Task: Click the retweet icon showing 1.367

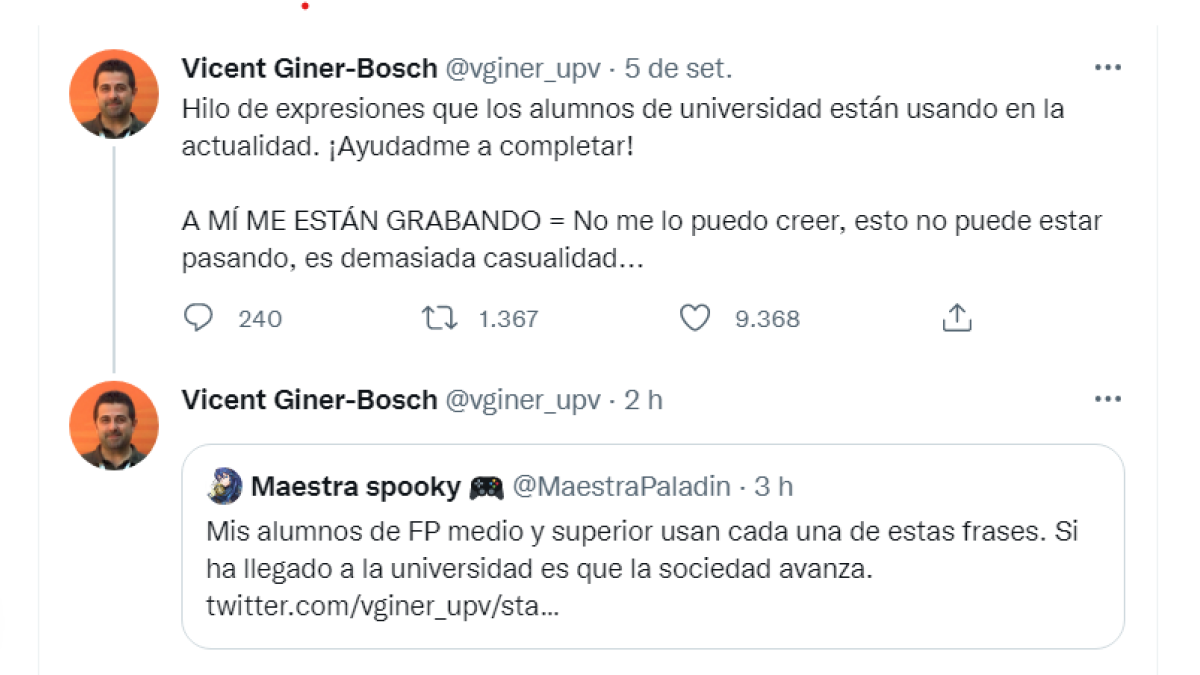Action: [438, 317]
